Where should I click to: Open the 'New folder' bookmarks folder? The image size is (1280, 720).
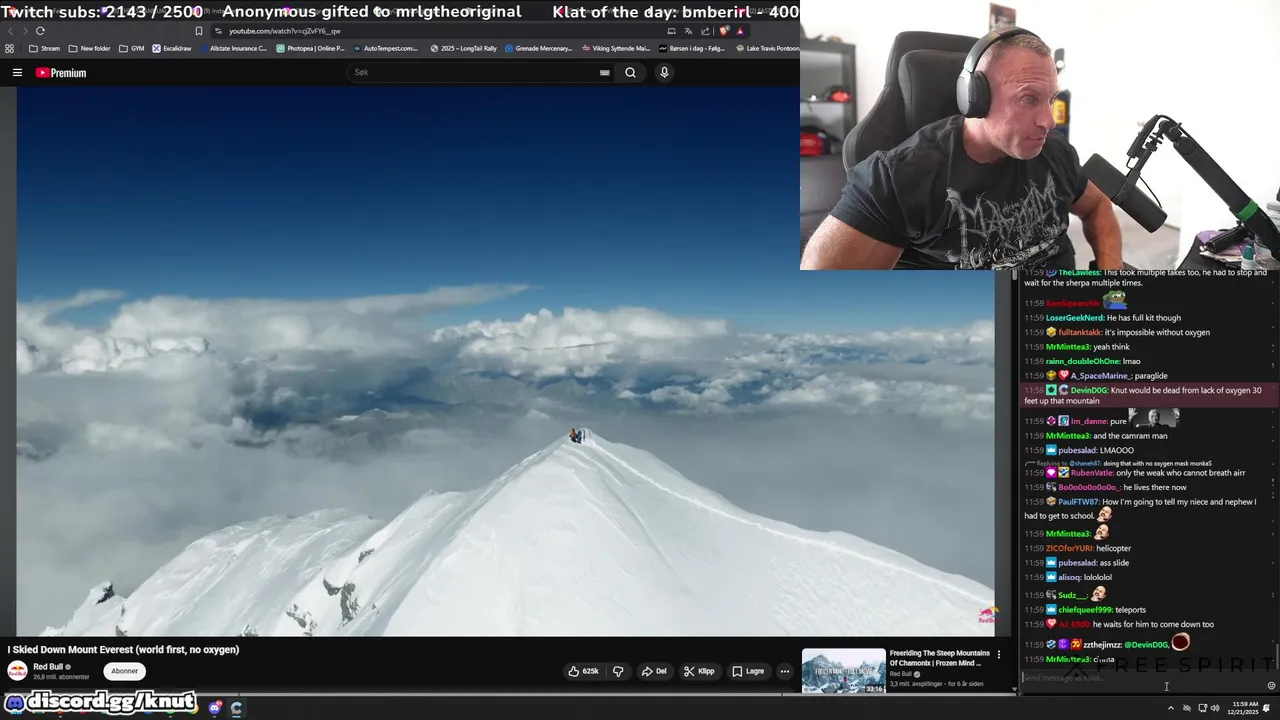(90, 48)
